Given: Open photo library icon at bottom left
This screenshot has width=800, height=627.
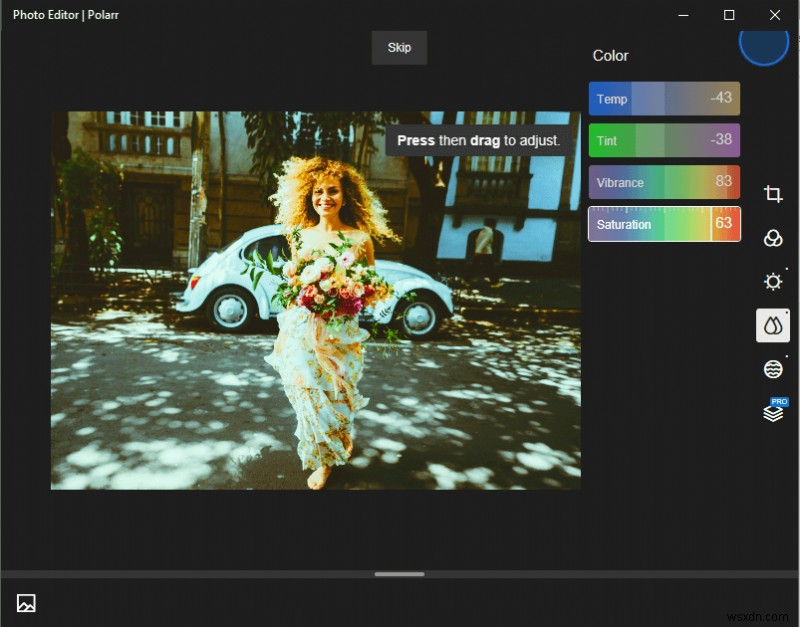Looking at the screenshot, I should pyautogui.click(x=26, y=603).
